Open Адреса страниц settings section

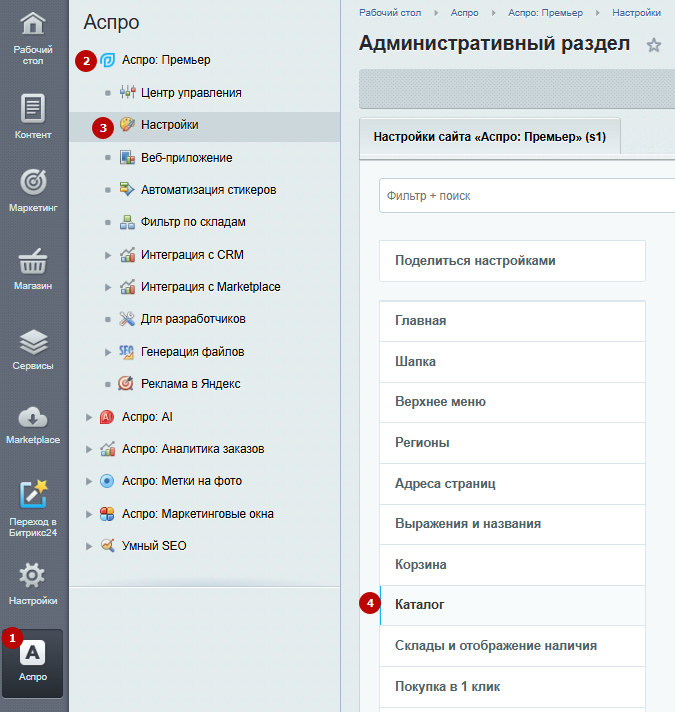coord(512,484)
